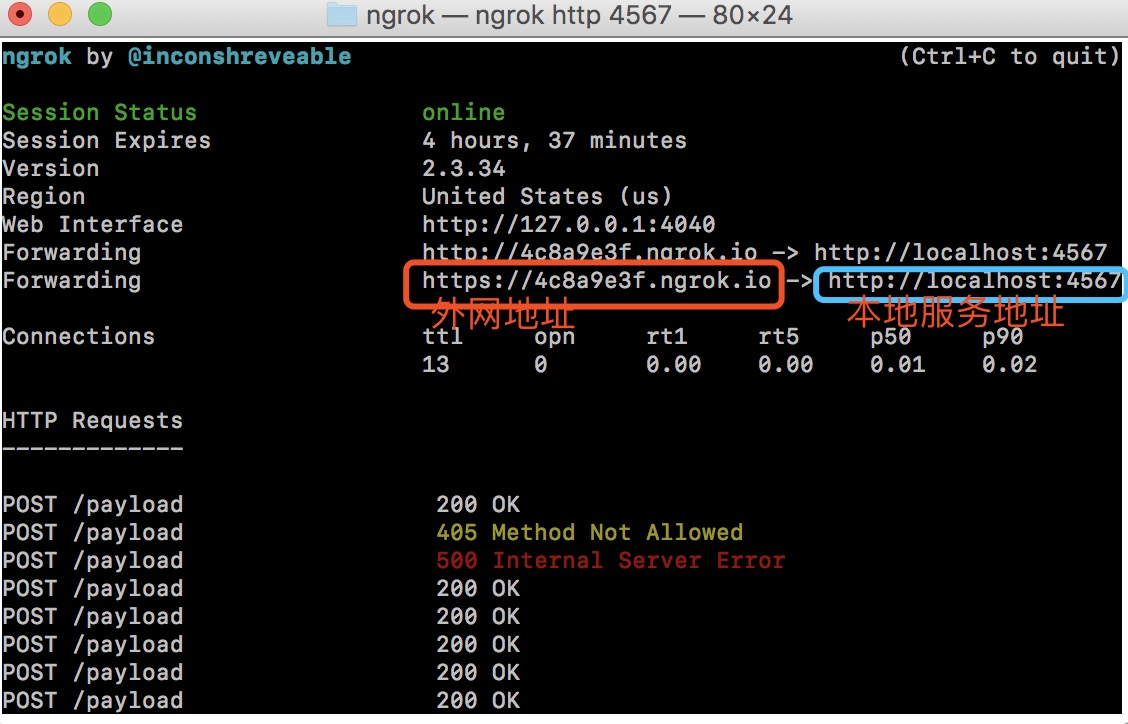Click the p90 value 0.02
Image resolution: width=1128 pixels, height=724 pixels.
tap(1009, 365)
